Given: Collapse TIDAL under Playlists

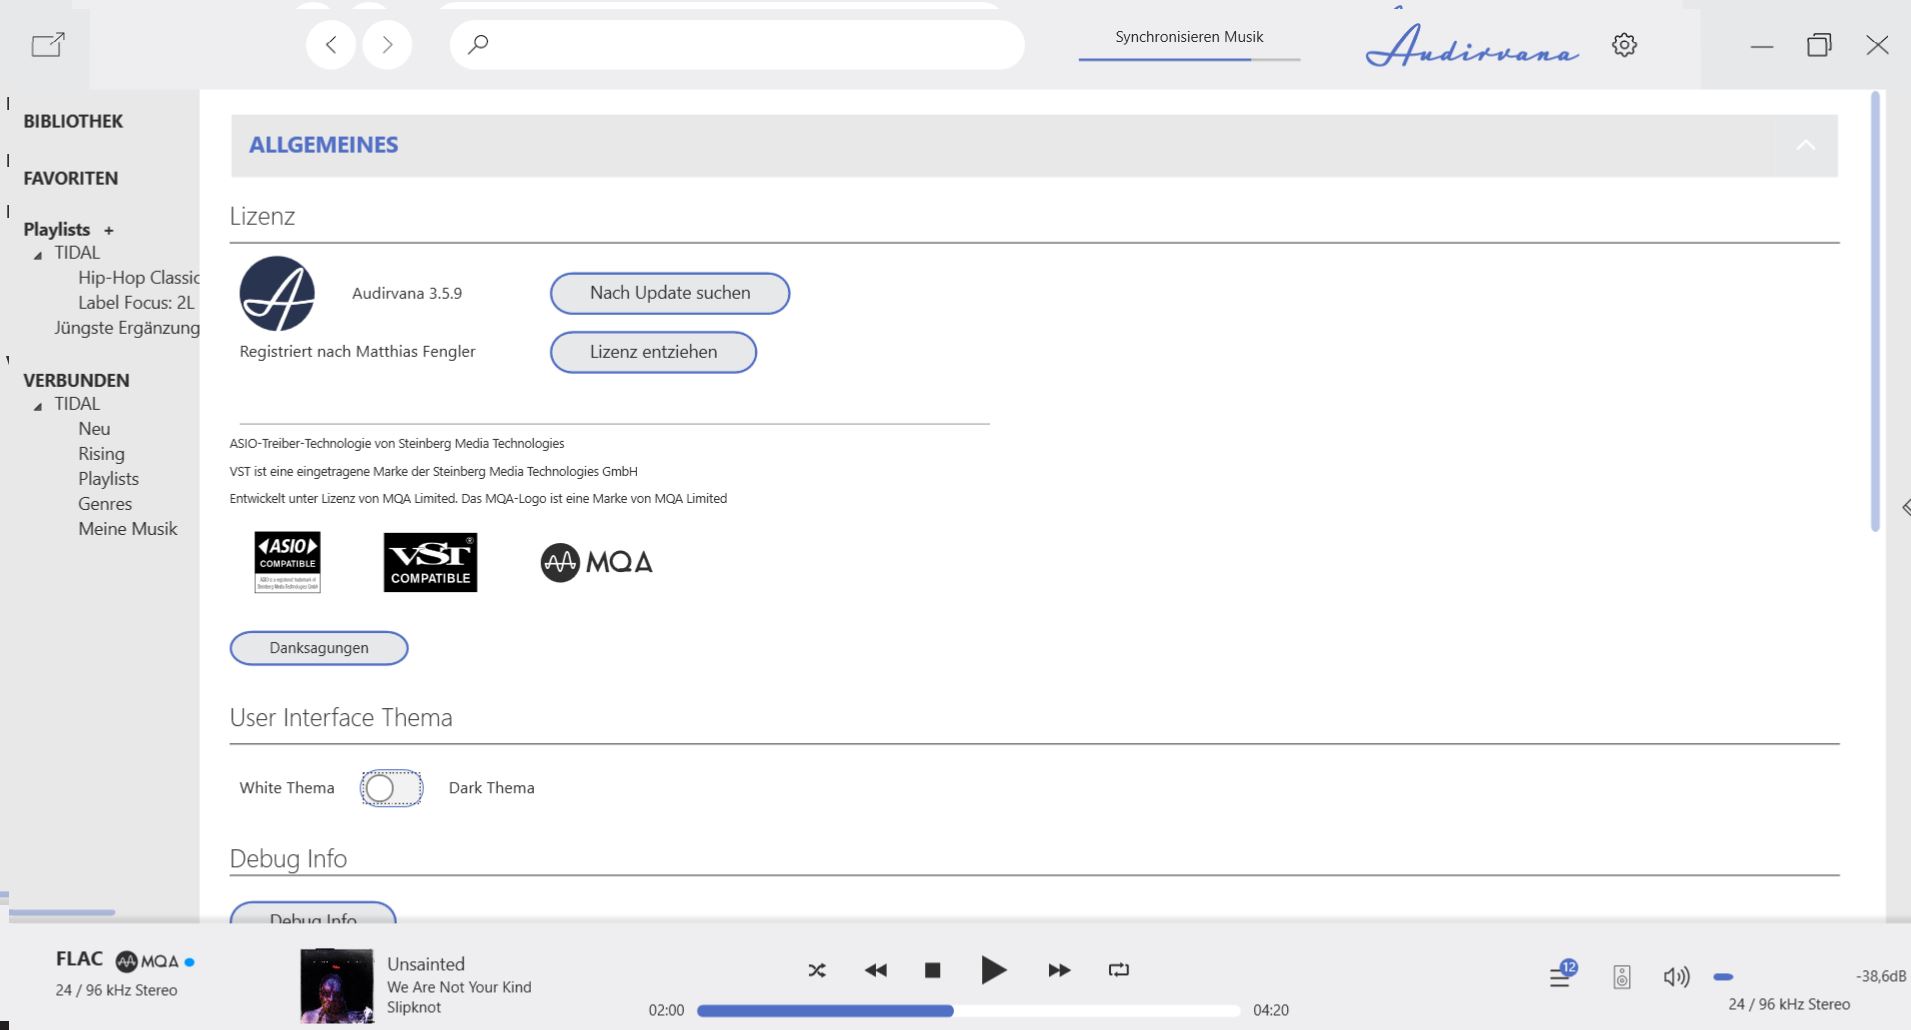Looking at the screenshot, I should (38, 255).
